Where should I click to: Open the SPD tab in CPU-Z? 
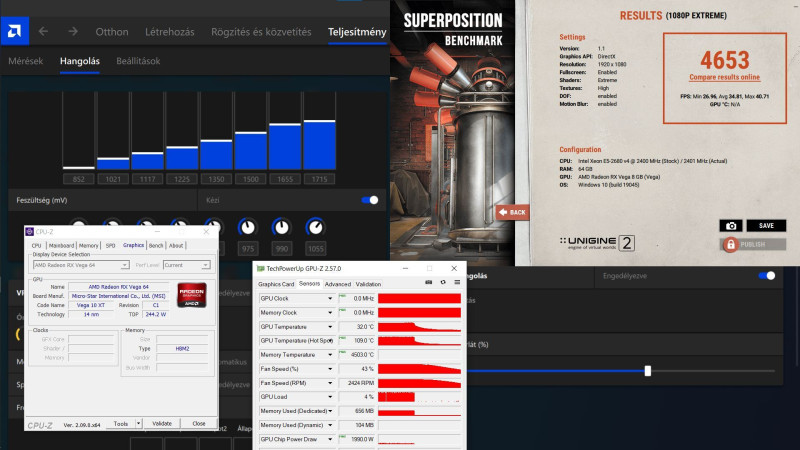tap(110, 245)
